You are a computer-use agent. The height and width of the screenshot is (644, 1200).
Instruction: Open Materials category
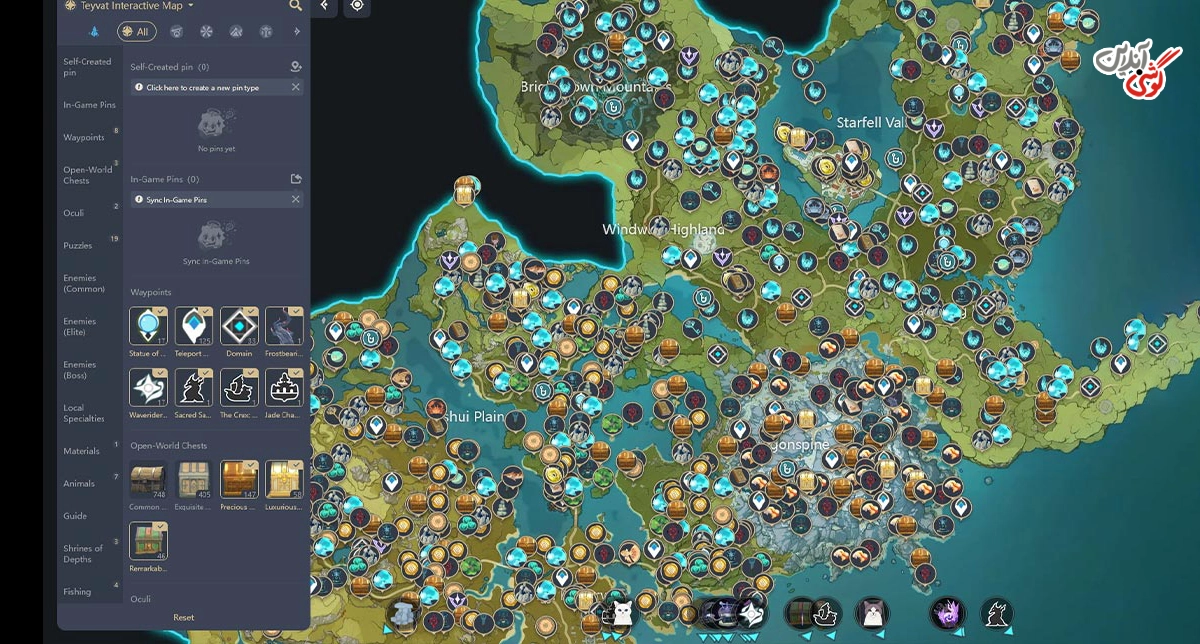(82, 451)
